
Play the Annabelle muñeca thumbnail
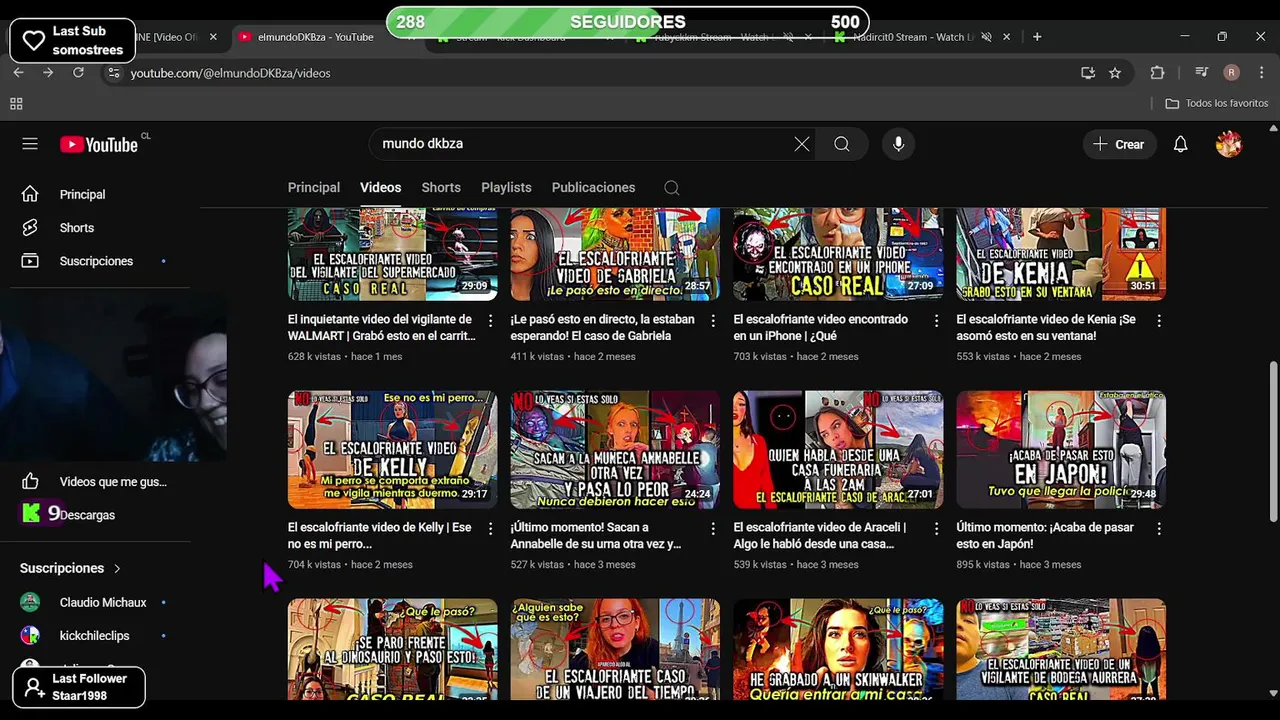tap(615, 450)
